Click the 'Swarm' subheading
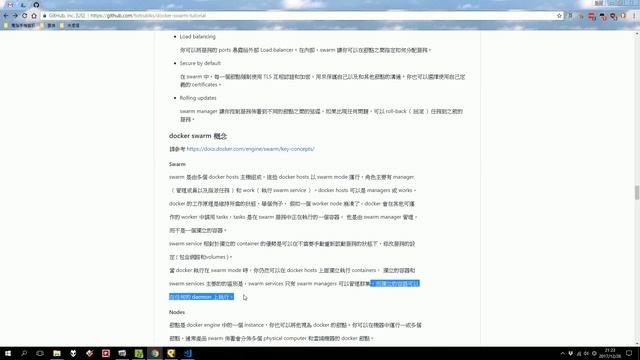 tap(177, 164)
